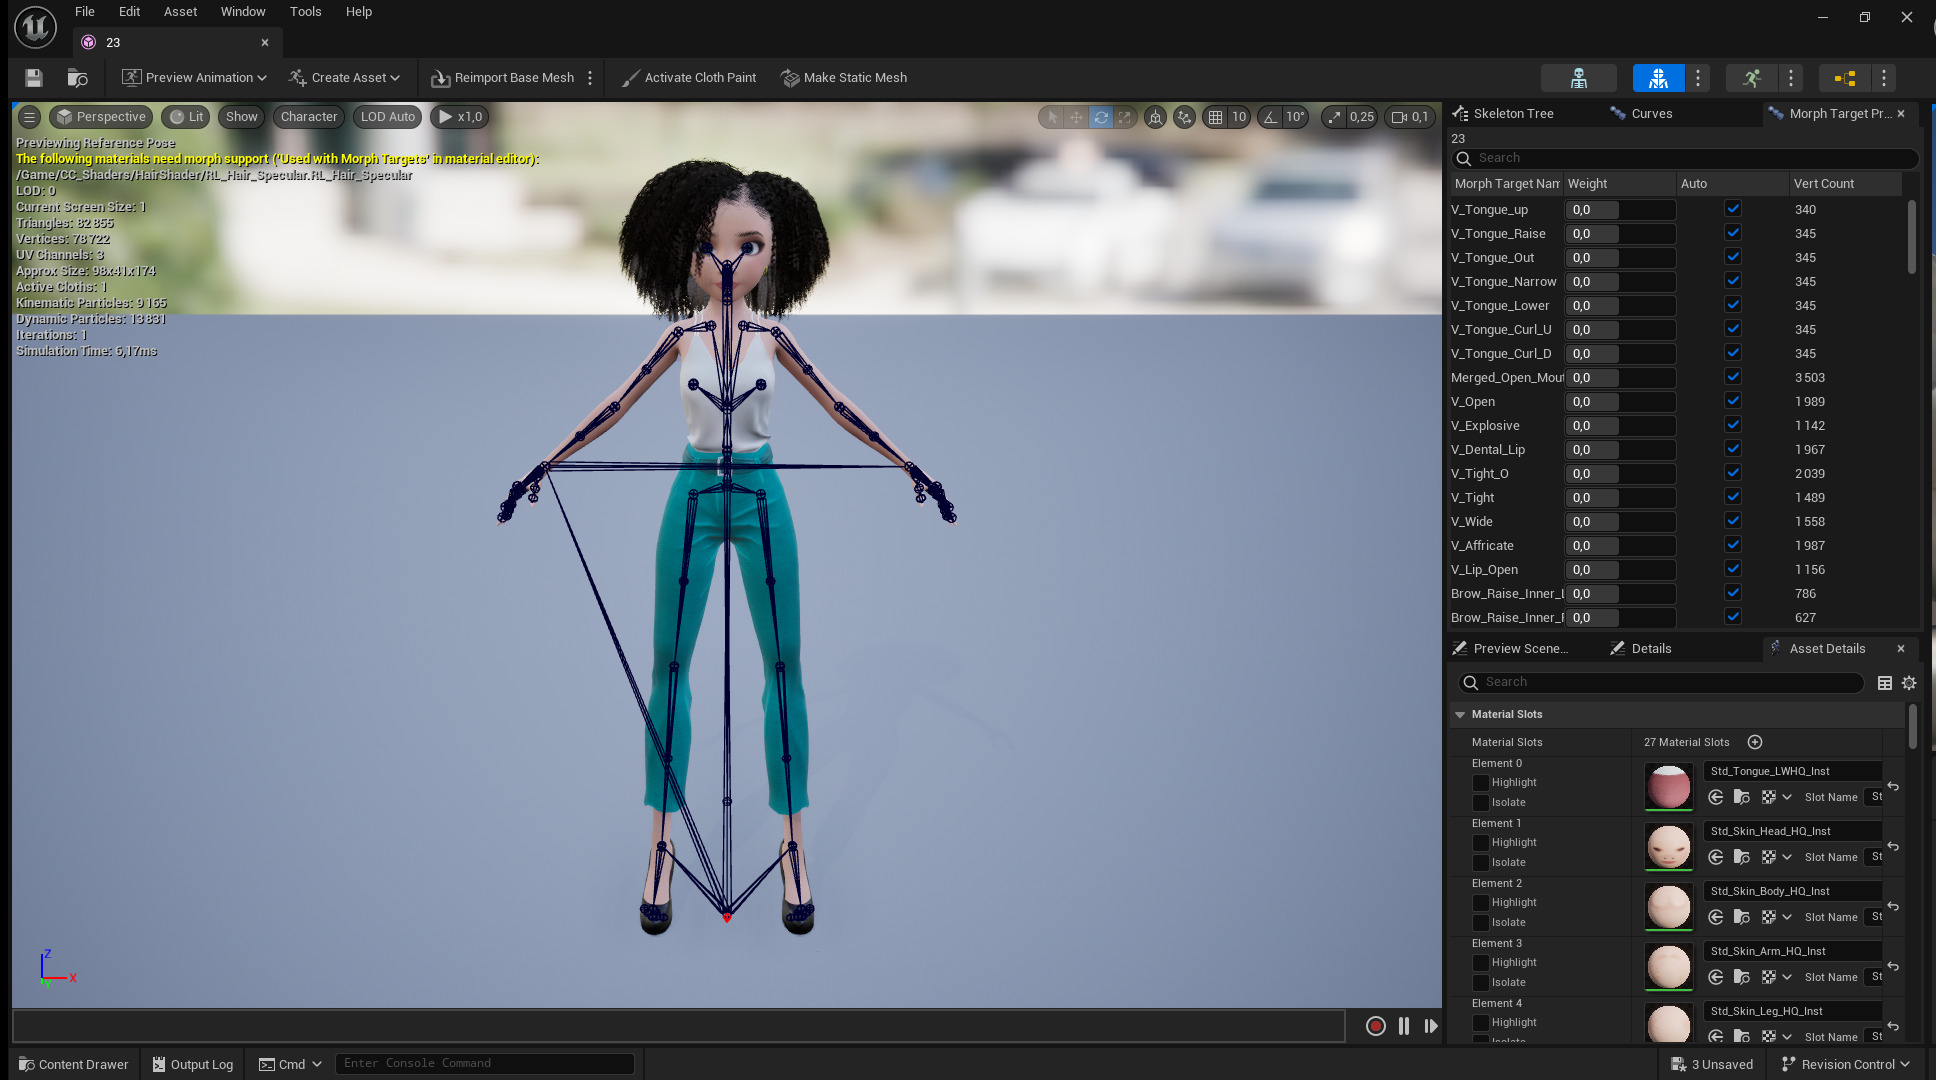The height and width of the screenshot is (1080, 1936).
Task: Click V_Open weight slider field
Action: 1620,402
